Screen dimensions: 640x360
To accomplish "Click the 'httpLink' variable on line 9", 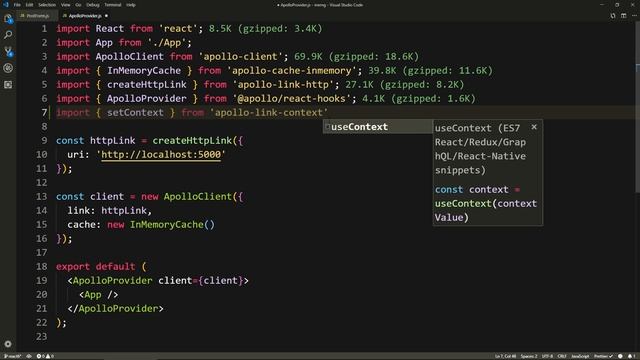I will pos(112,140).
